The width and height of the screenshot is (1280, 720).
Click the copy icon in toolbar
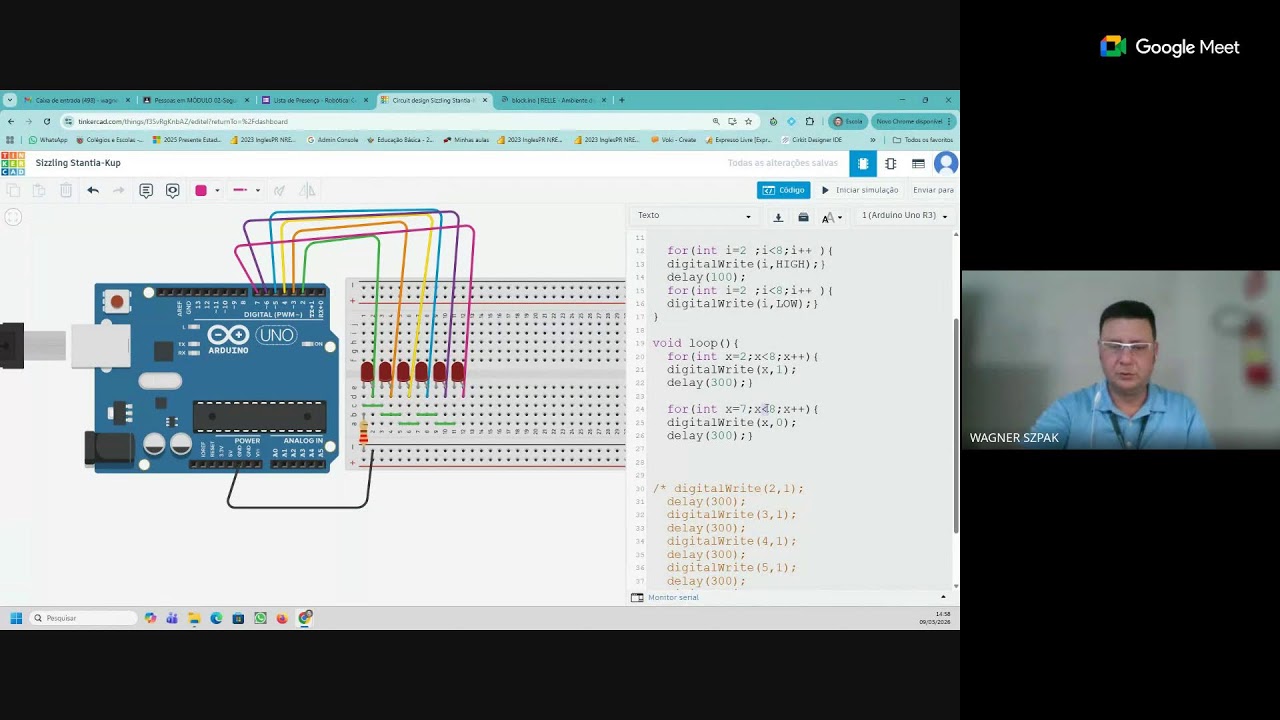13,190
